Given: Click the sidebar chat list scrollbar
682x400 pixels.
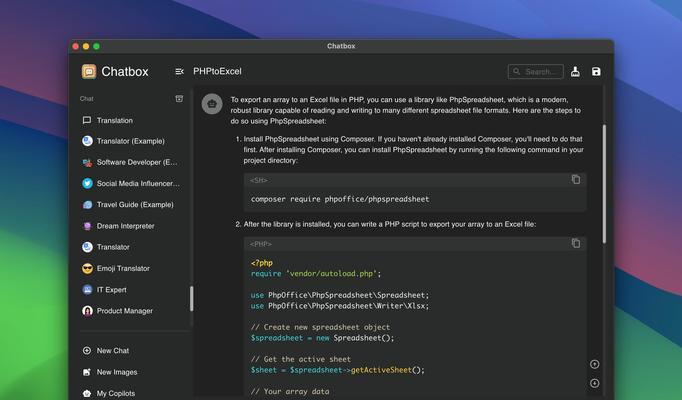Looking at the screenshot, I should pyautogui.click(x=191, y=298).
